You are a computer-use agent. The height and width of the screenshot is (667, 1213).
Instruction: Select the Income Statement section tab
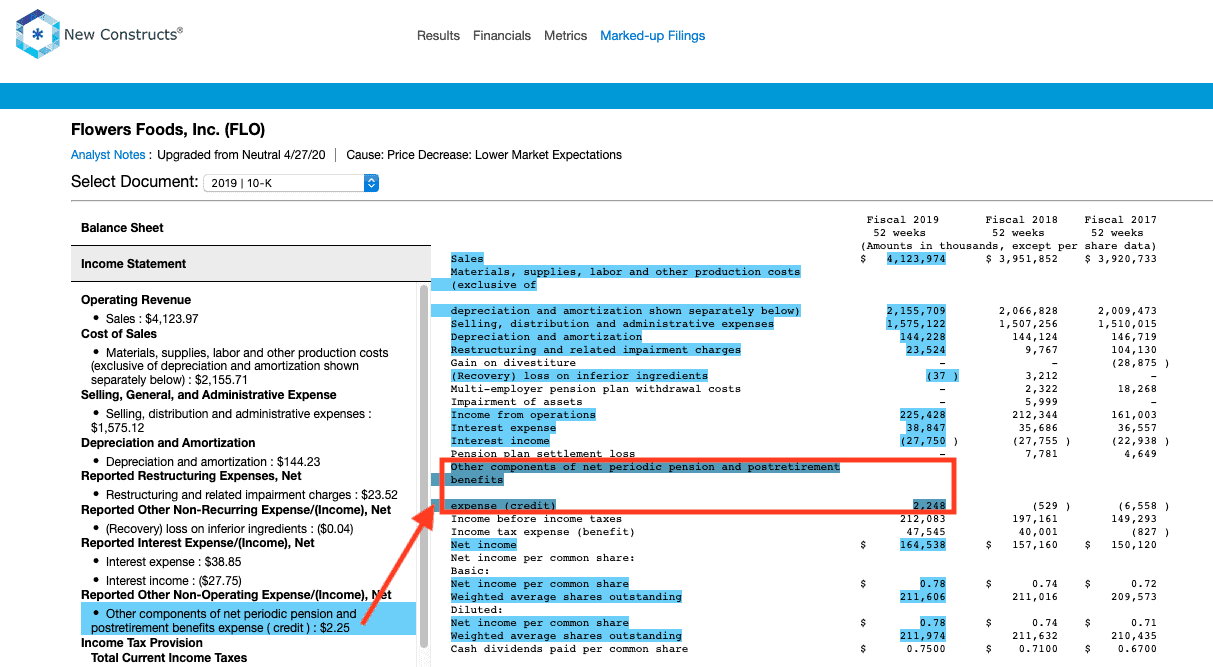click(x=251, y=264)
